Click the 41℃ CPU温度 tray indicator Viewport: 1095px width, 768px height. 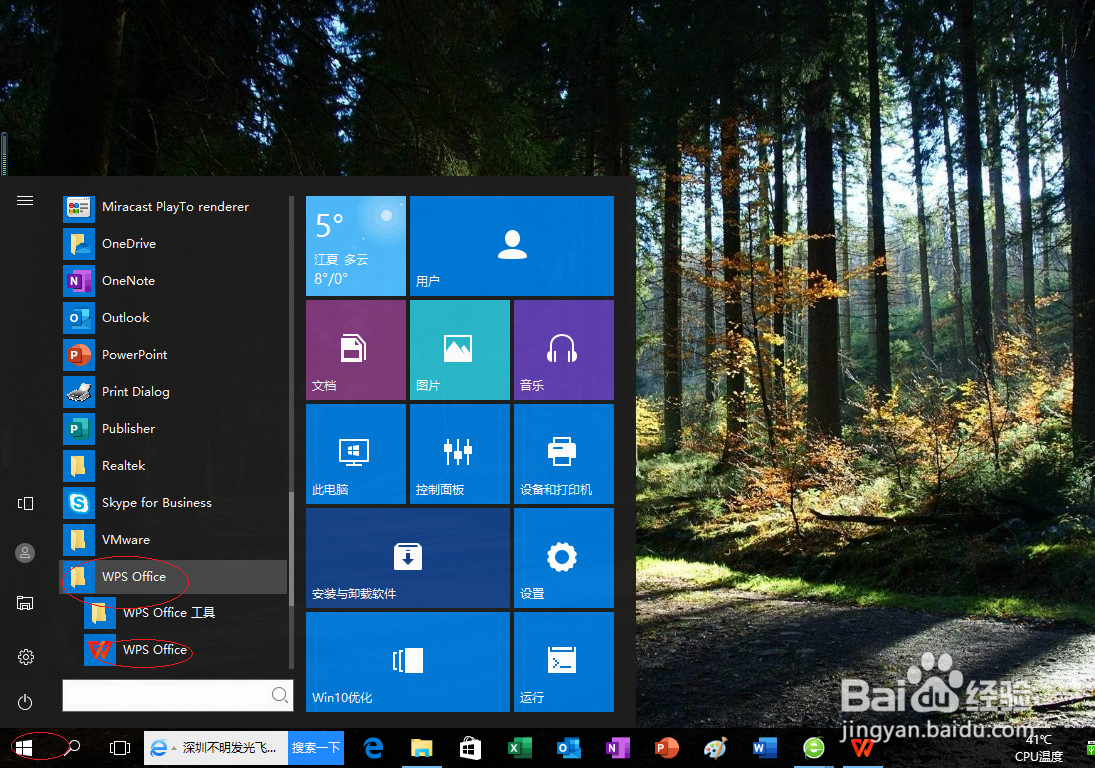pos(1038,748)
